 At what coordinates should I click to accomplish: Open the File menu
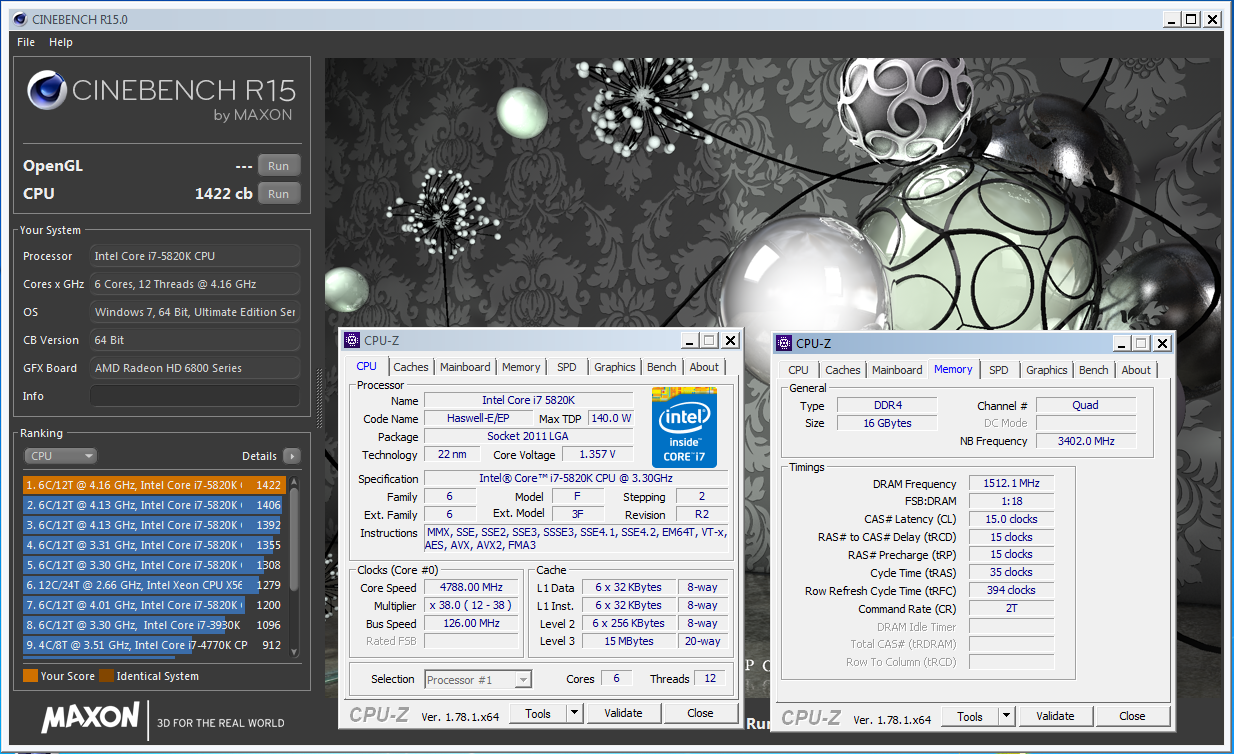point(26,42)
